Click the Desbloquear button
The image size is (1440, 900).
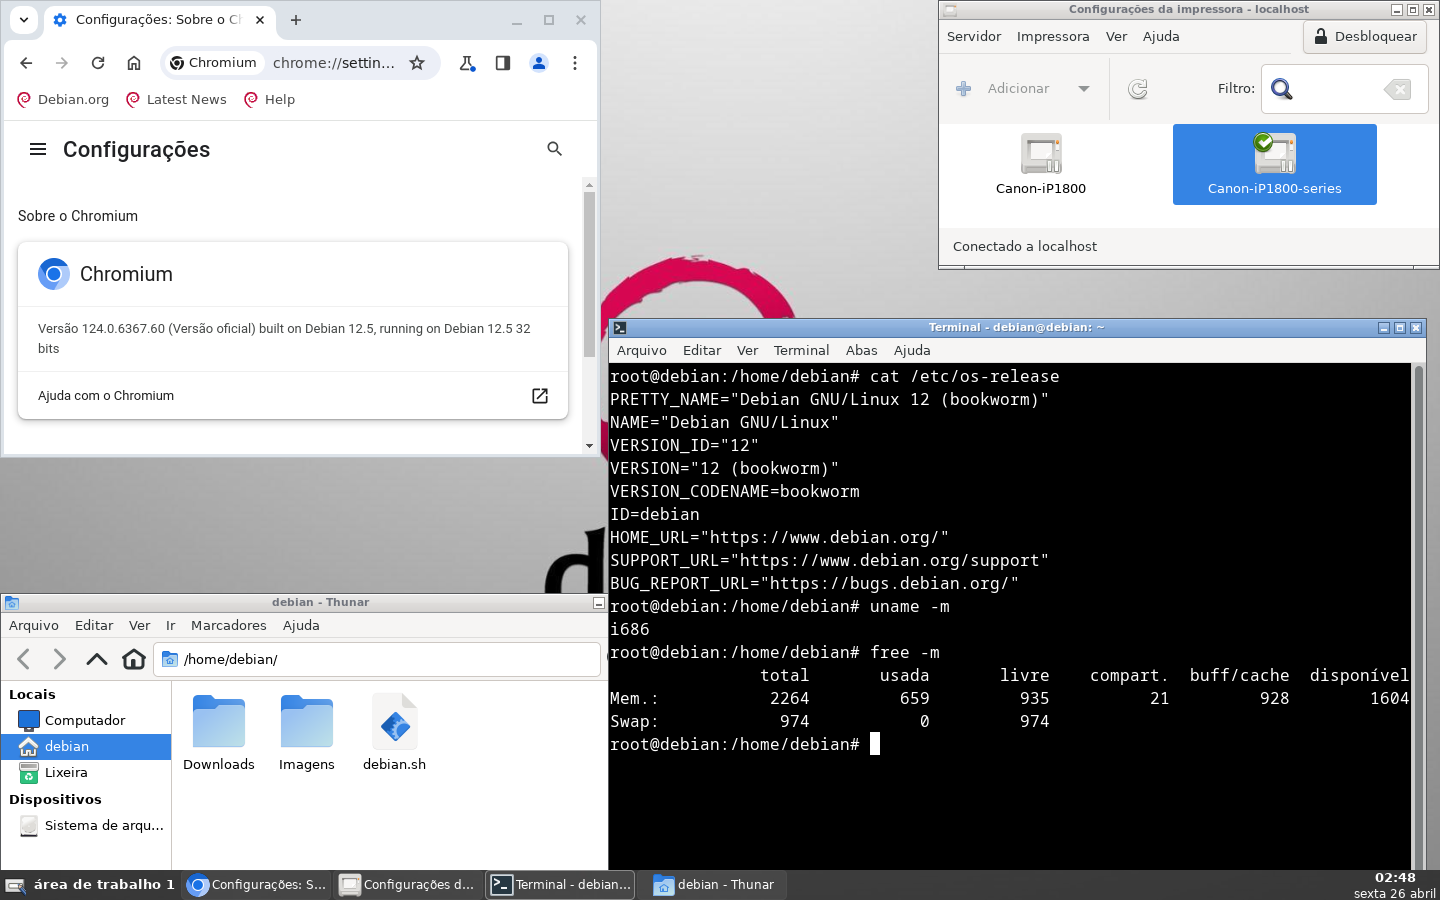(x=1365, y=37)
